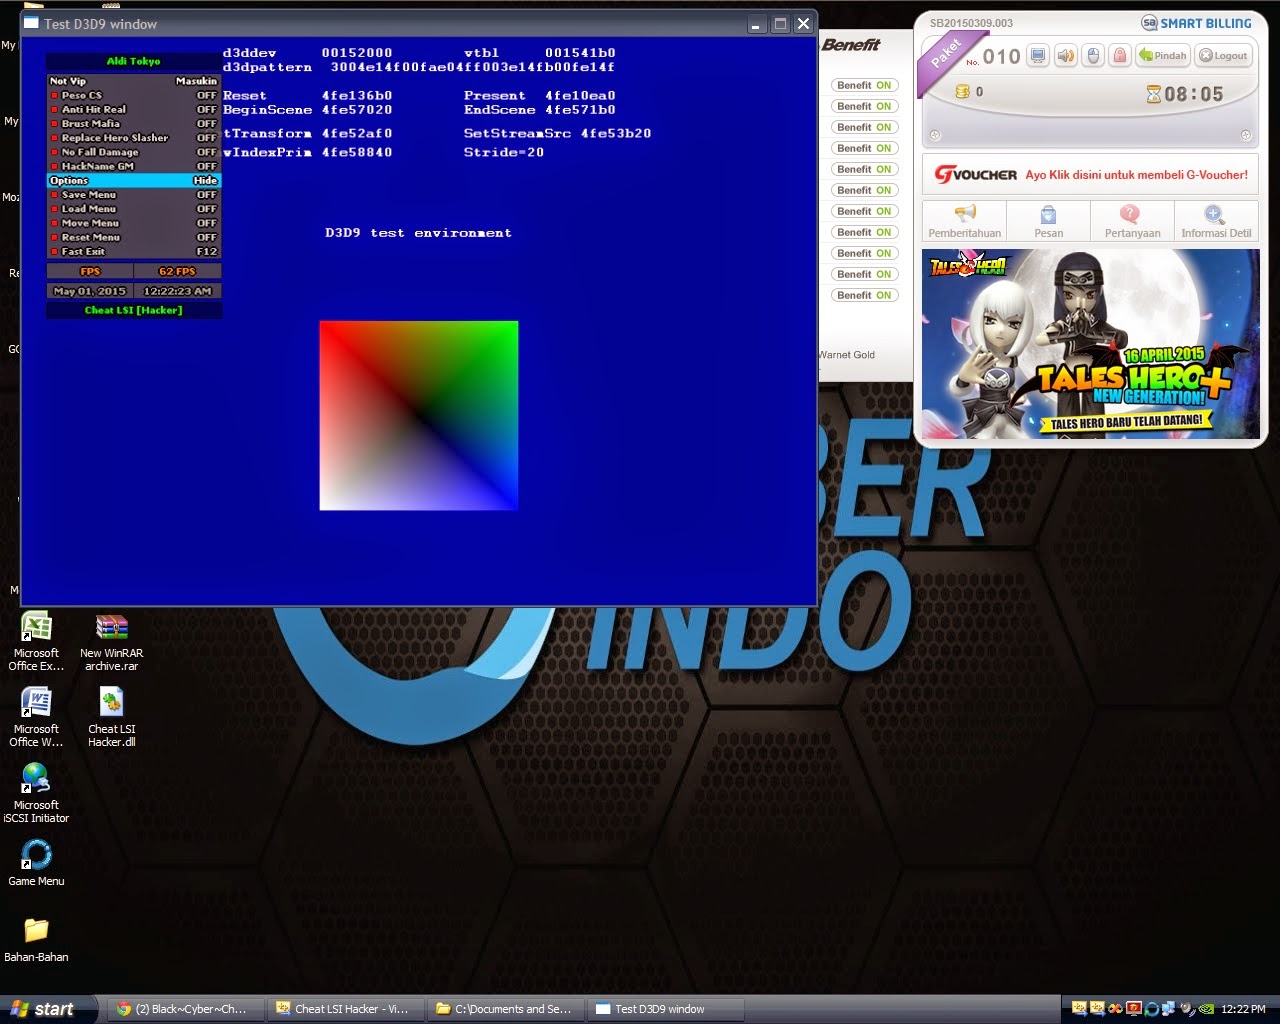Image resolution: width=1280 pixels, height=1024 pixels.
Task: Click the Pindah button
Action: tap(1162, 56)
